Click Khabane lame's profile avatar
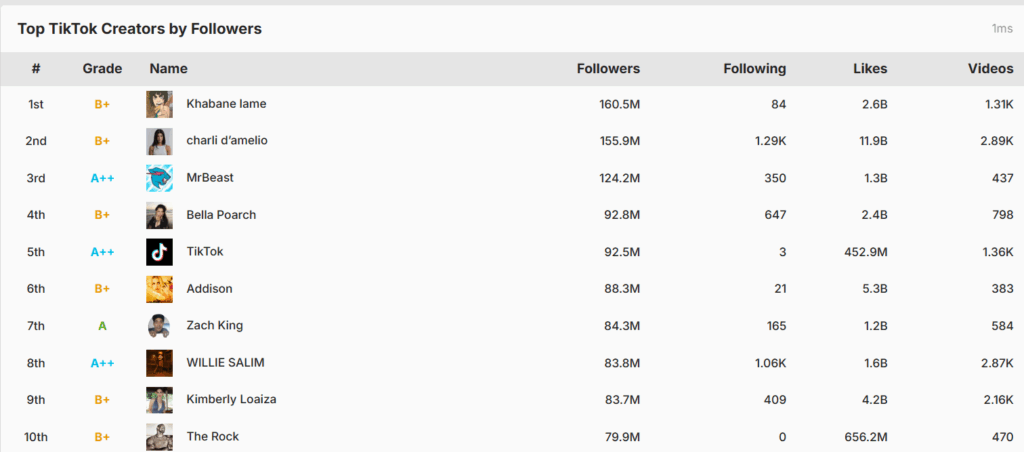The width and height of the screenshot is (1024, 452). tap(159, 104)
